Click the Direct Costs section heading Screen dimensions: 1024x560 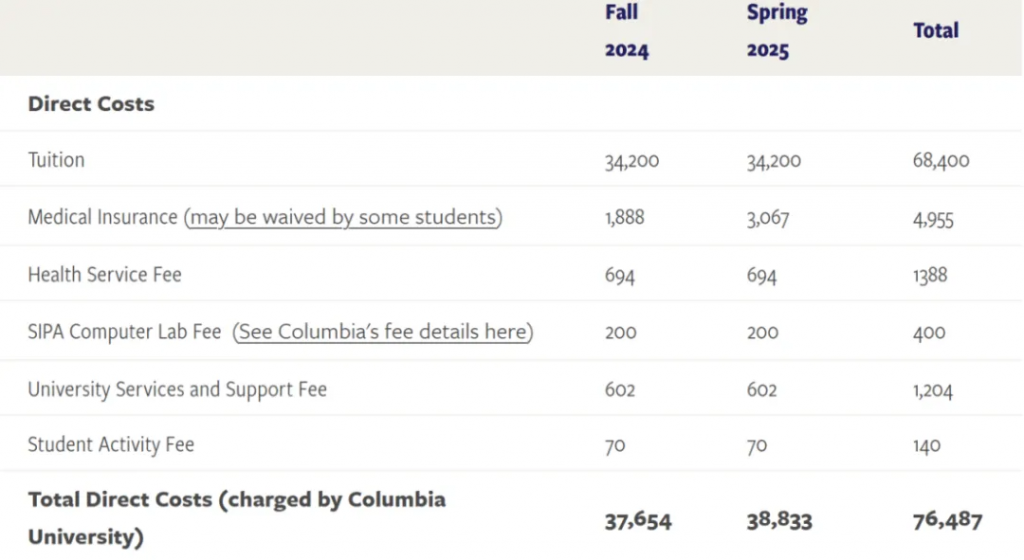coord(91,104)
